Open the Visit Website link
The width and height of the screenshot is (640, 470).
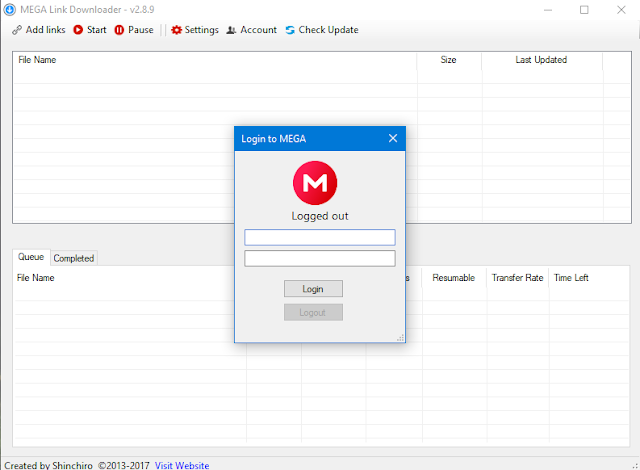click(x=182, y=466)
